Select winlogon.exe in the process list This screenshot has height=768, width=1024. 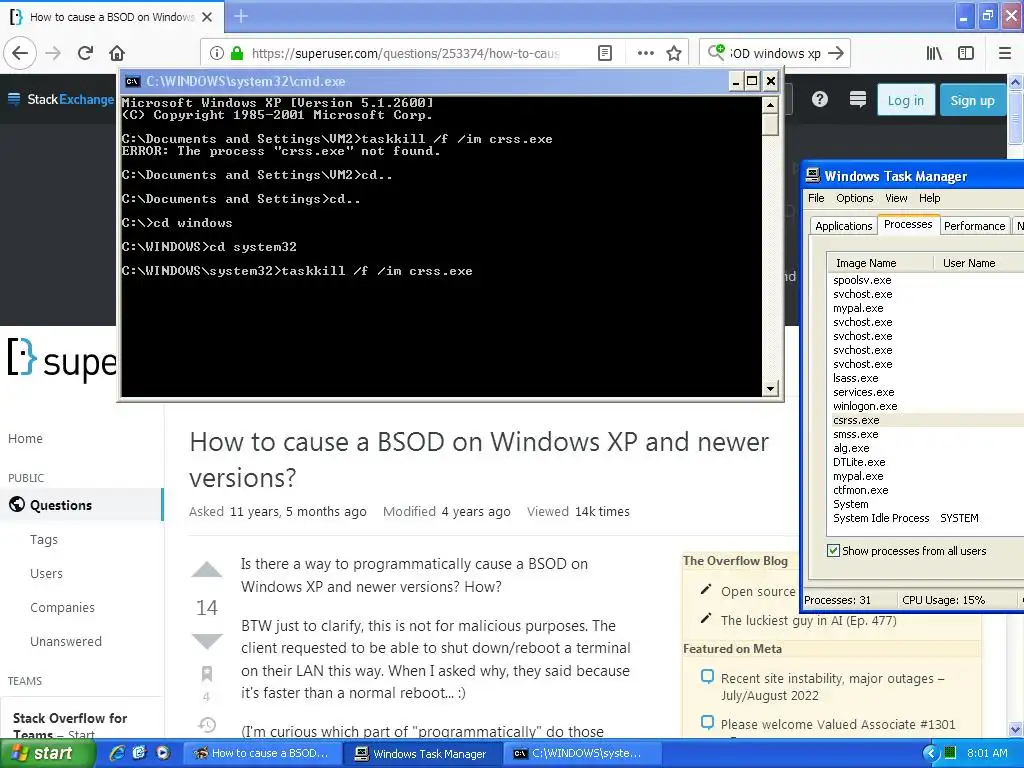[x=925, y=406]
